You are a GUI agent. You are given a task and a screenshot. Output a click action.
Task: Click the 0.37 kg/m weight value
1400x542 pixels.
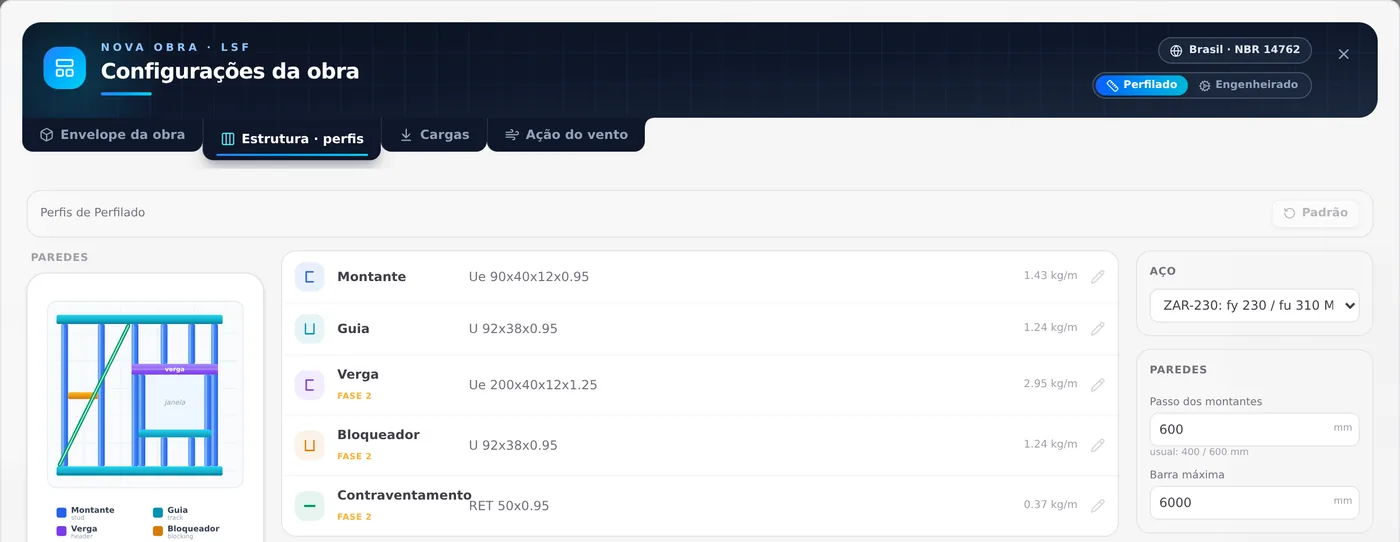(x=1050, y=504)
